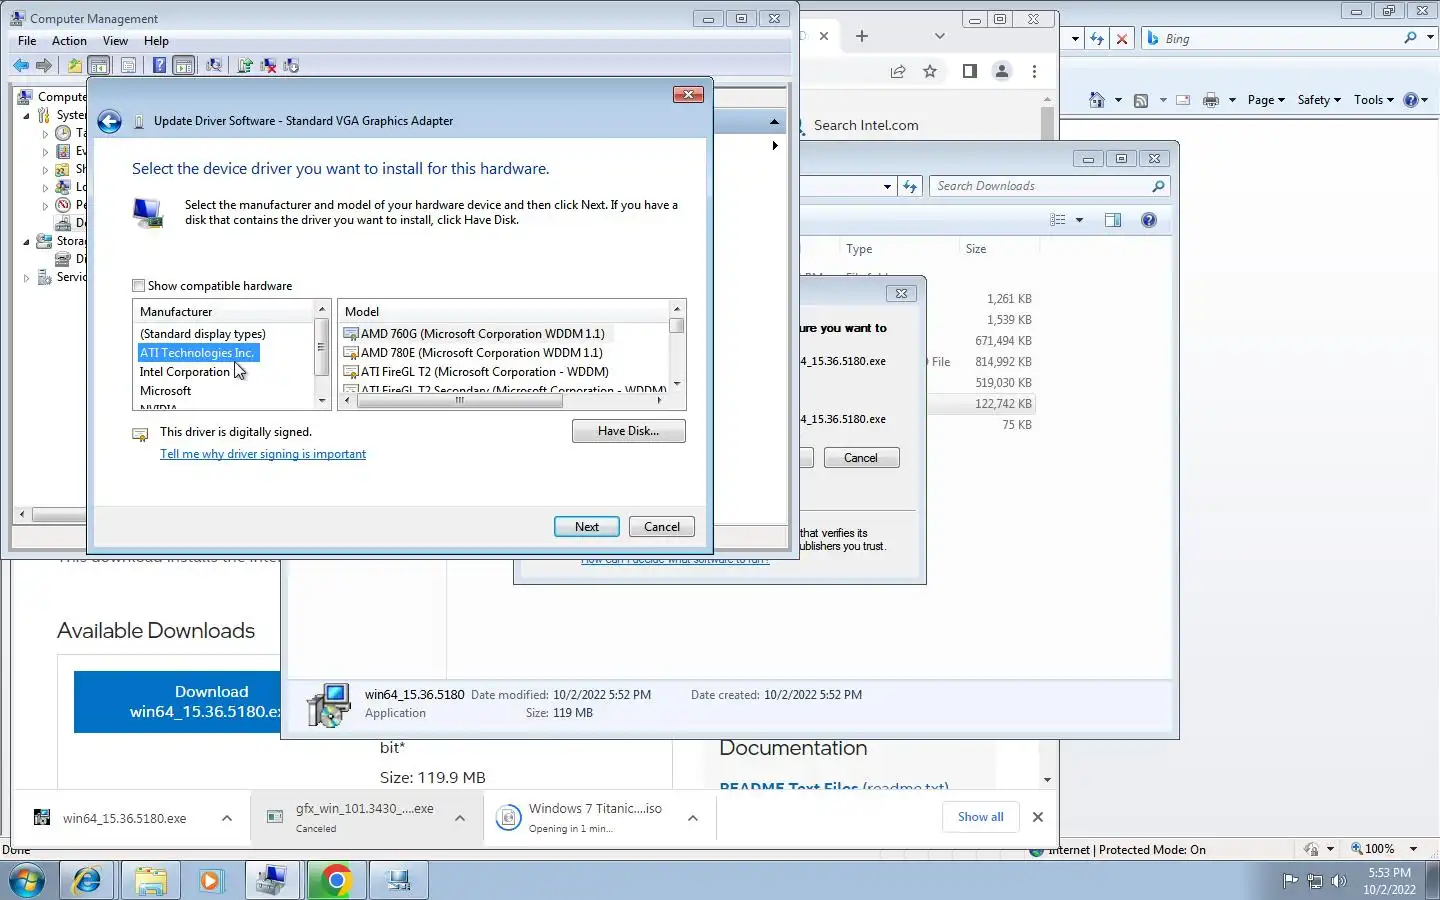Viewport: 1440px width, 900px height.
Task: Click the Properties toolbar icon in Computer Management
Action: tap(128, 66)
